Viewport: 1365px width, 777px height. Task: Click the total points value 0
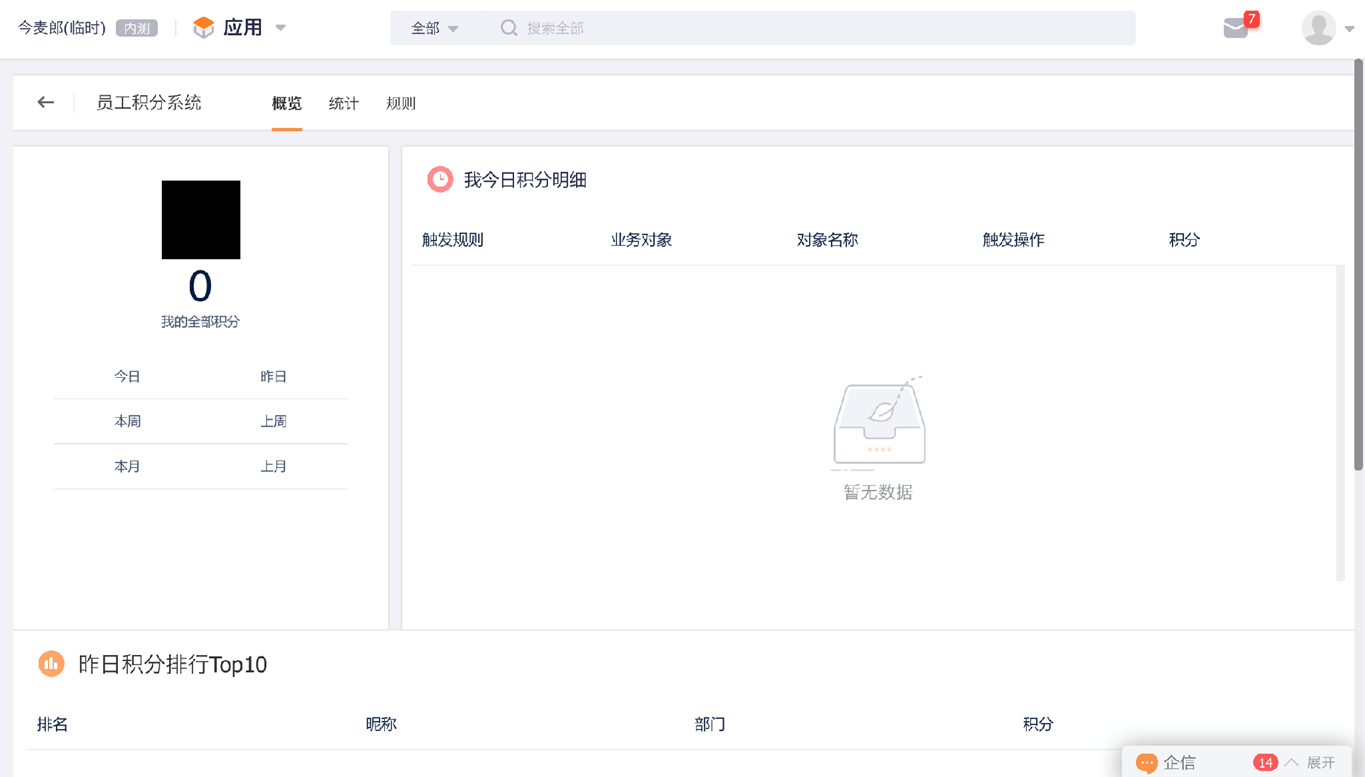tap(200, 287)
